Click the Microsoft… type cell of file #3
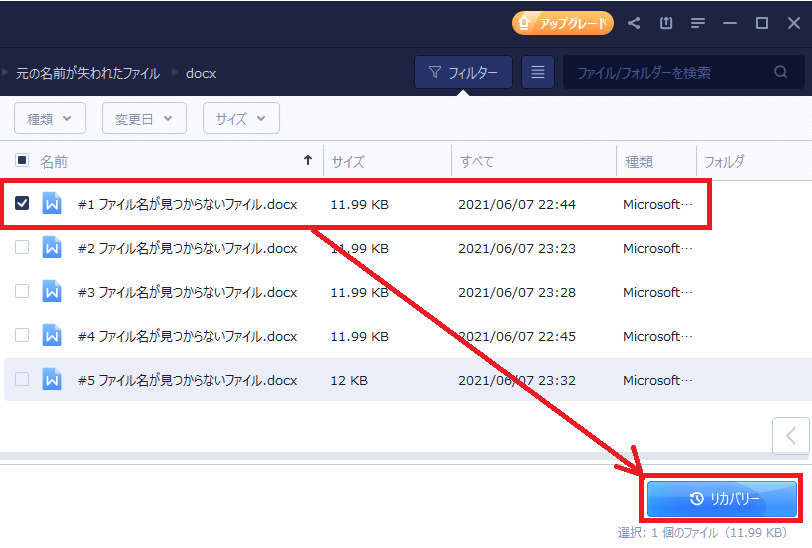 tap(658, 293)
